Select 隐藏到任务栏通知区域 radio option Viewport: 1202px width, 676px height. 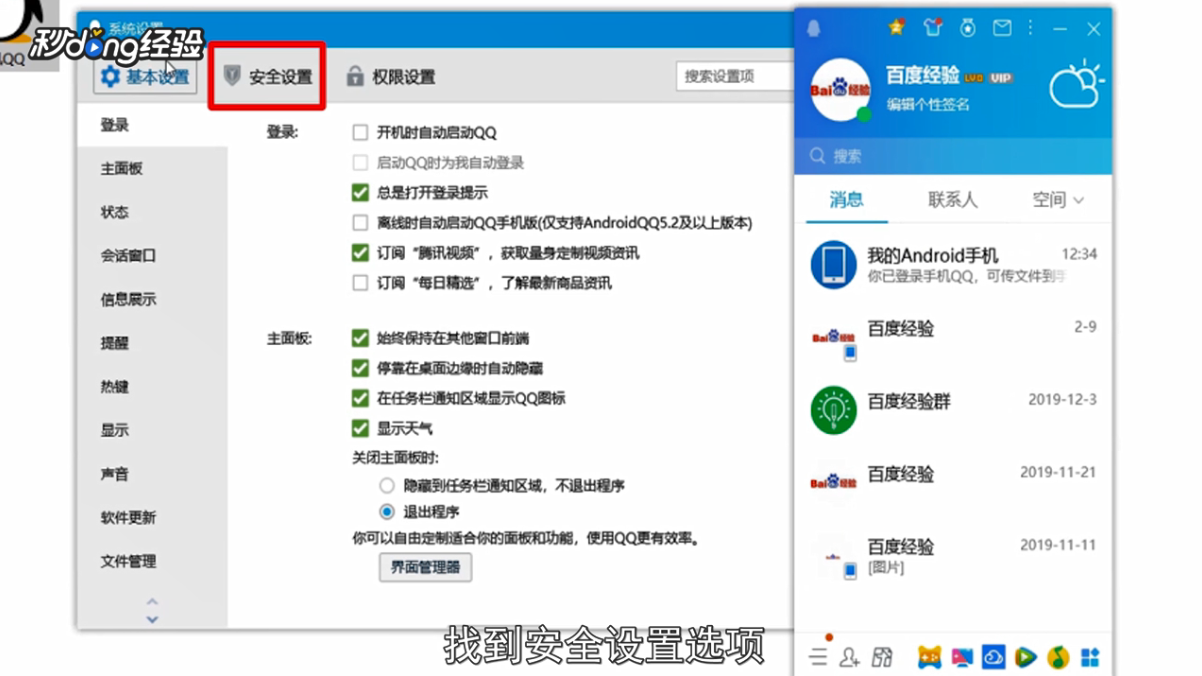tap(387, 485)
